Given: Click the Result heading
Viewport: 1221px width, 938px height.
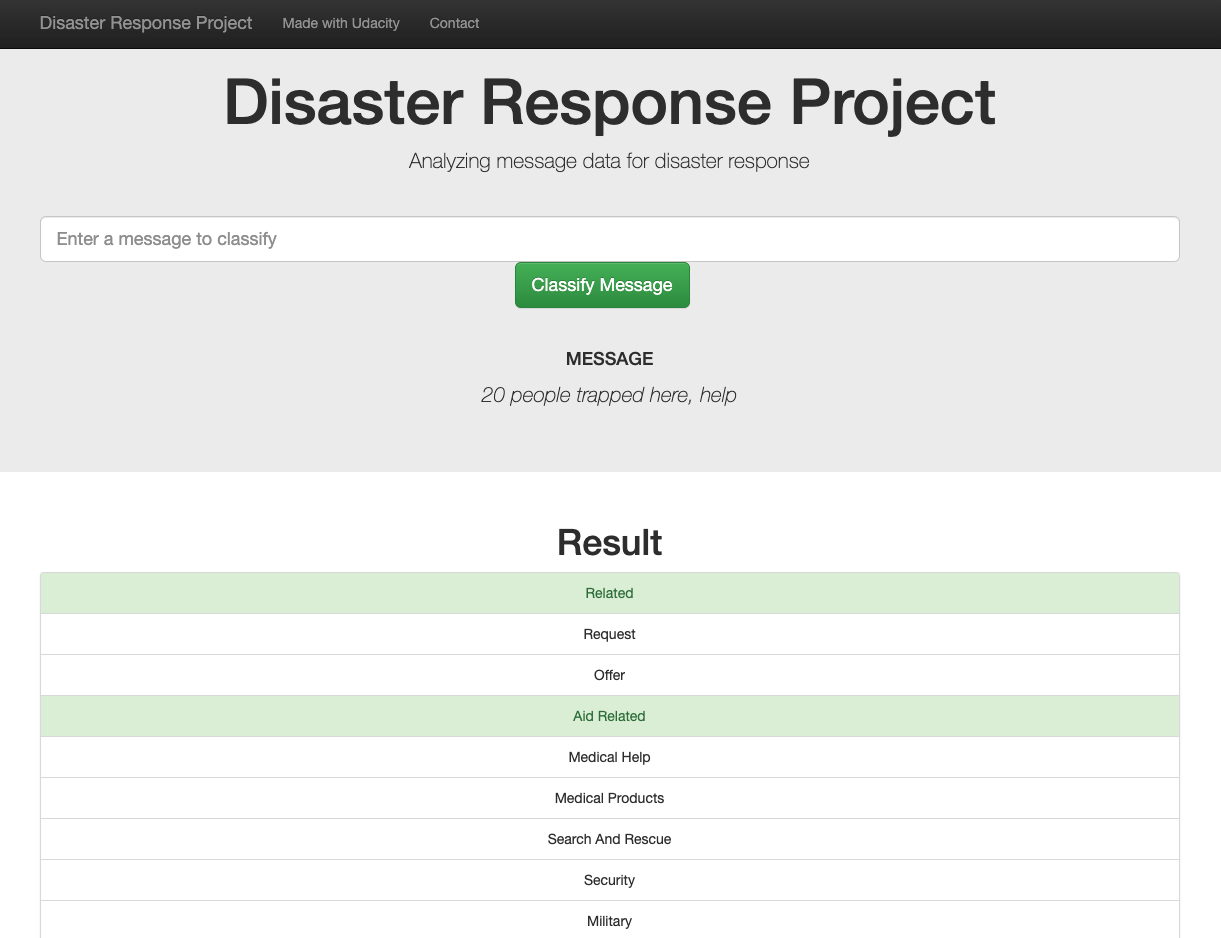Looking at the screenshot, I should coord(609,543).
